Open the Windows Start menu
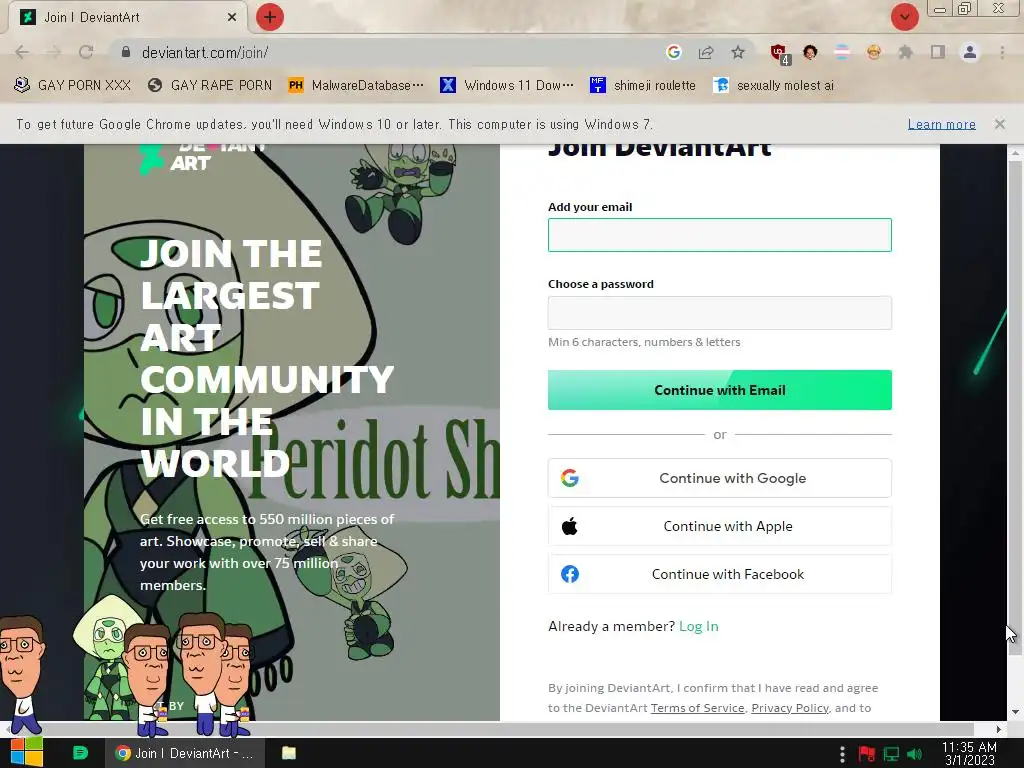1024x768 pixels. [27, 753]
